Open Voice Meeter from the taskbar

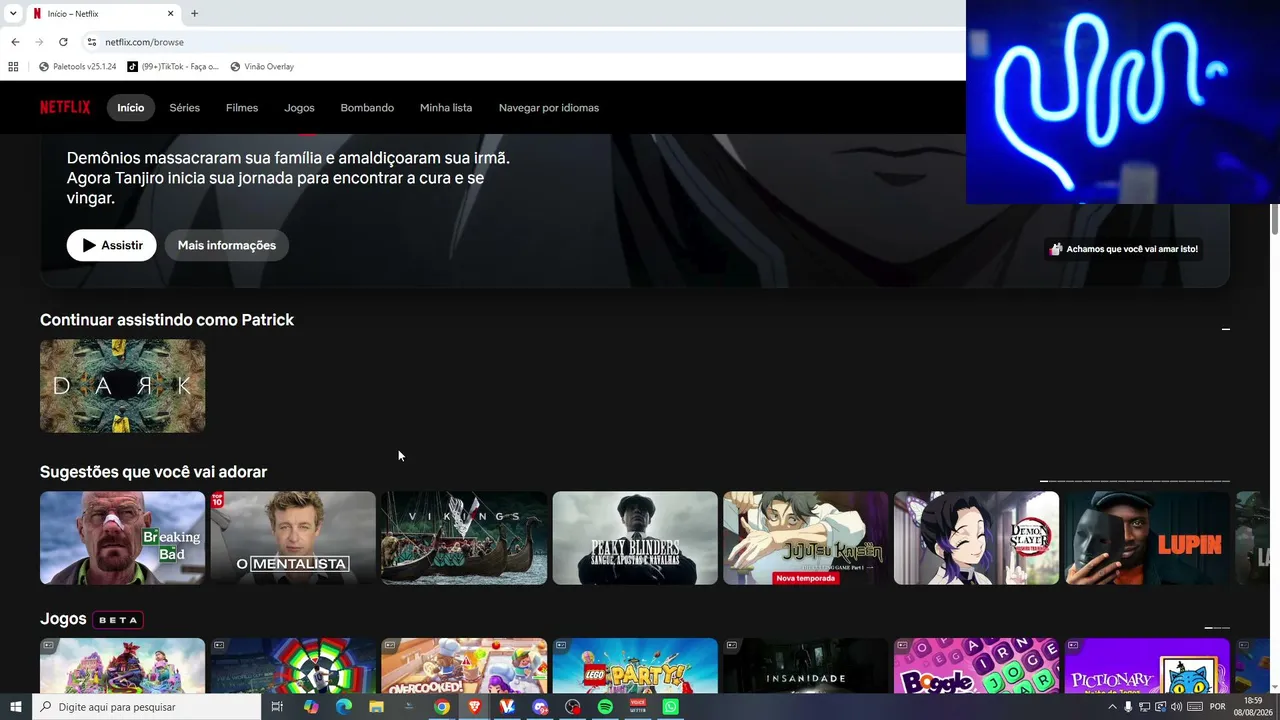638,707
